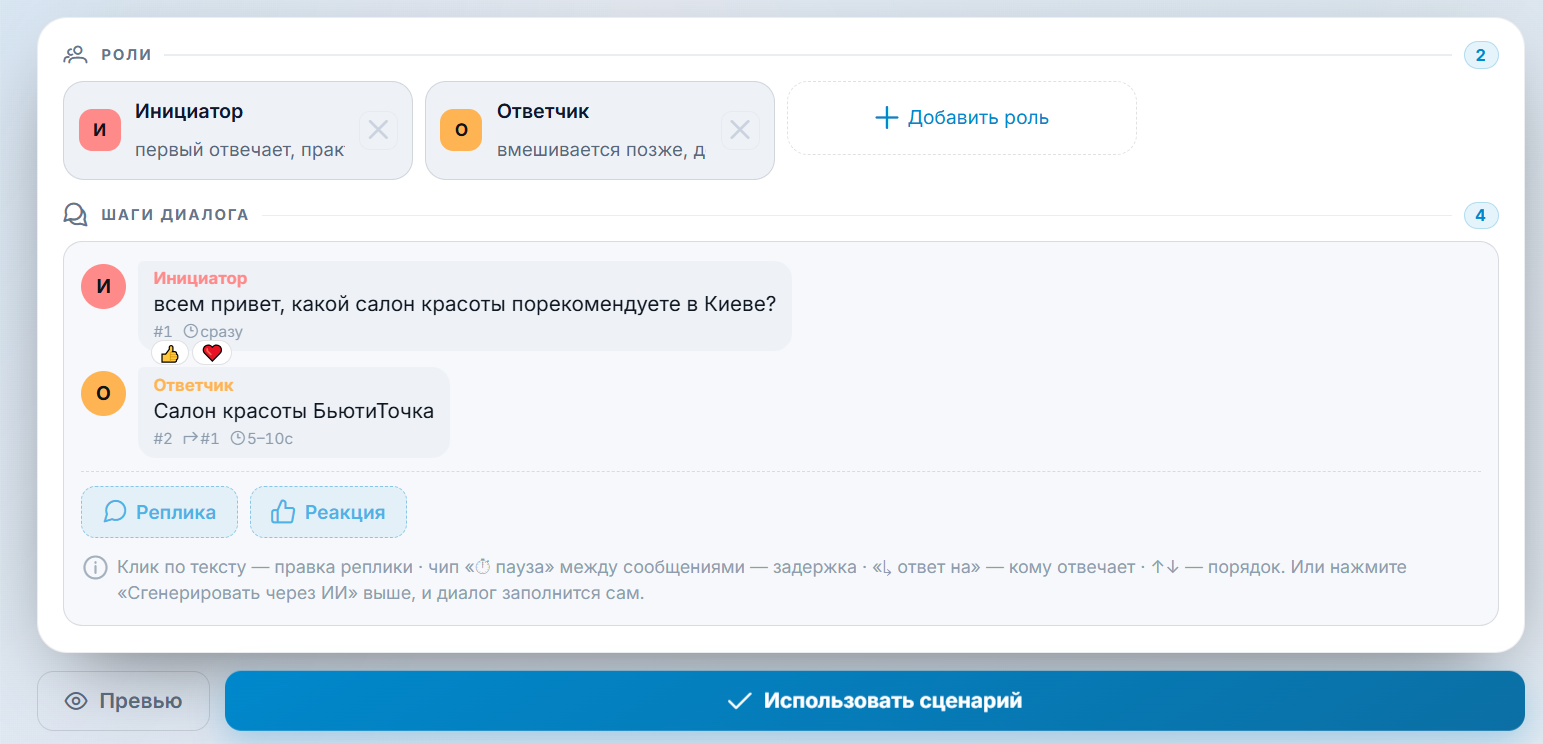The width and height of the screenshot is (1543, 744).
Task: Add a new Реплика step
Action: [159, 512]
